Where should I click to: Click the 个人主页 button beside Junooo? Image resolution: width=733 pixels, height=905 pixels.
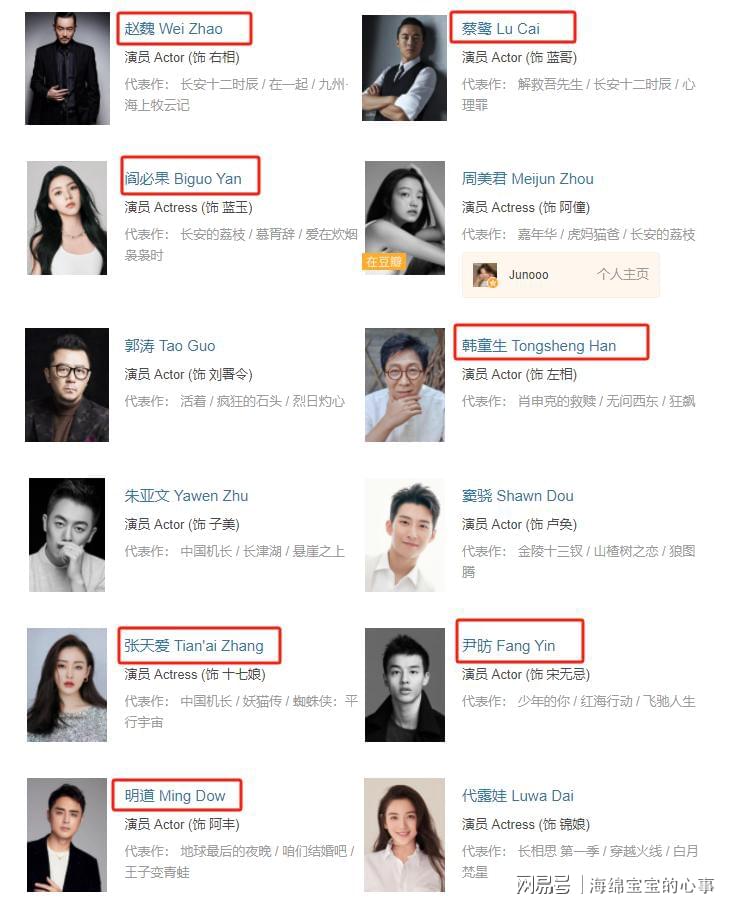tap(623, 274)
